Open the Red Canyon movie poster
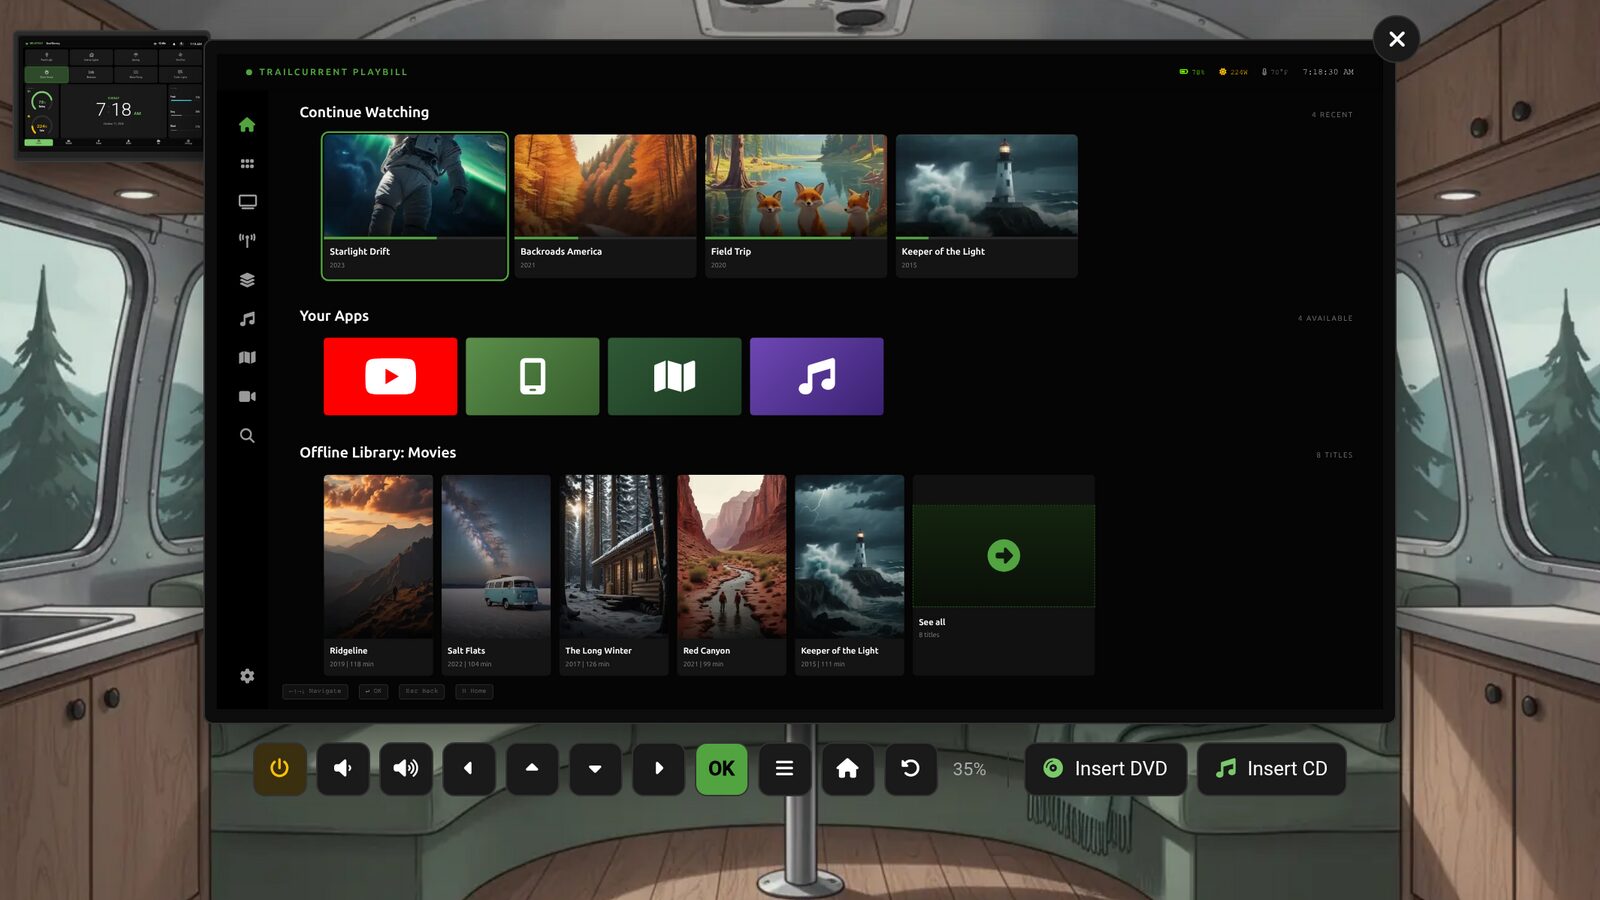This screenshot has width=1600, height=900. click(732, 575)
